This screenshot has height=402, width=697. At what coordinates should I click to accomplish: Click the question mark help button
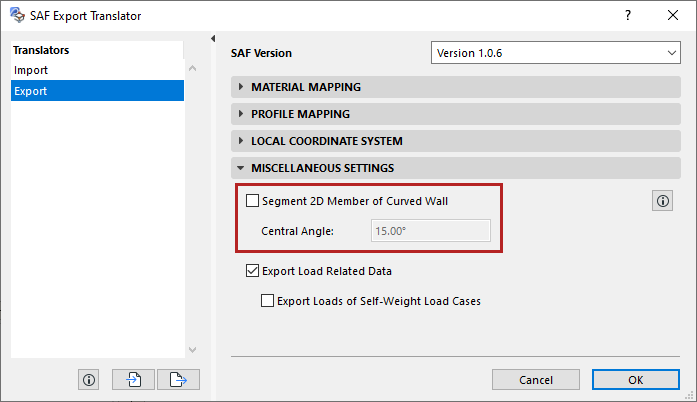point(628,16)
